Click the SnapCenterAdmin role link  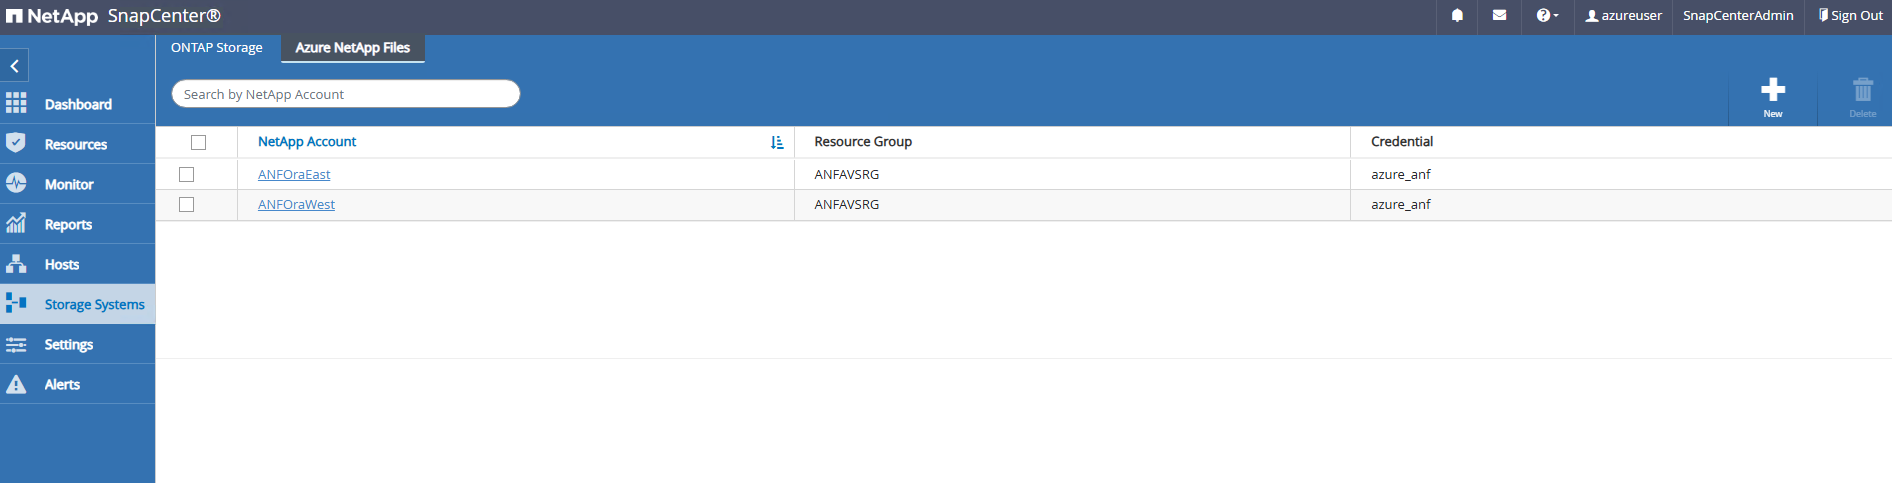(1738, 15)
